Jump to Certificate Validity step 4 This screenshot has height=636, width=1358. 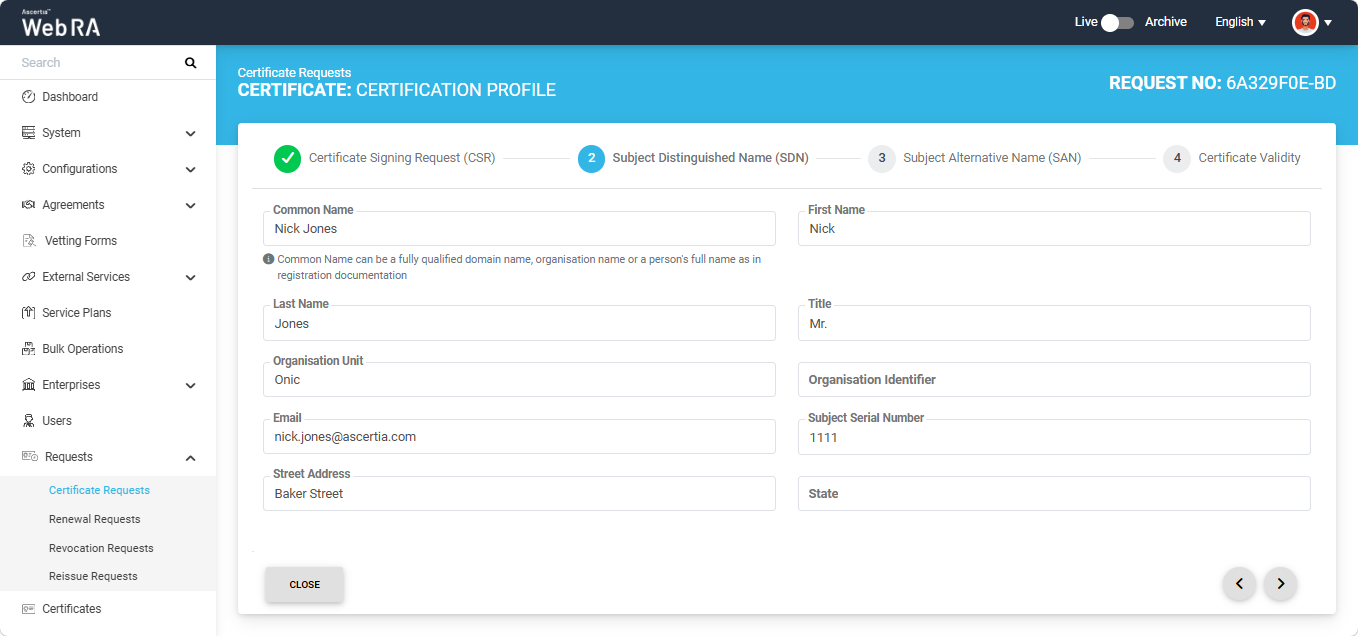tap(1232, 158)
